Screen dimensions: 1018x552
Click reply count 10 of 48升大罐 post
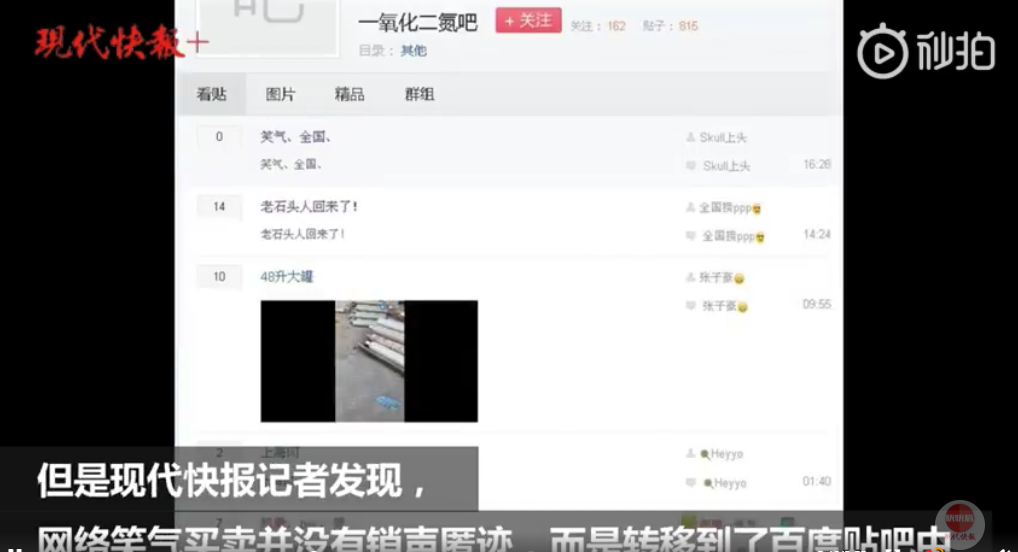[x=219, y=277]
